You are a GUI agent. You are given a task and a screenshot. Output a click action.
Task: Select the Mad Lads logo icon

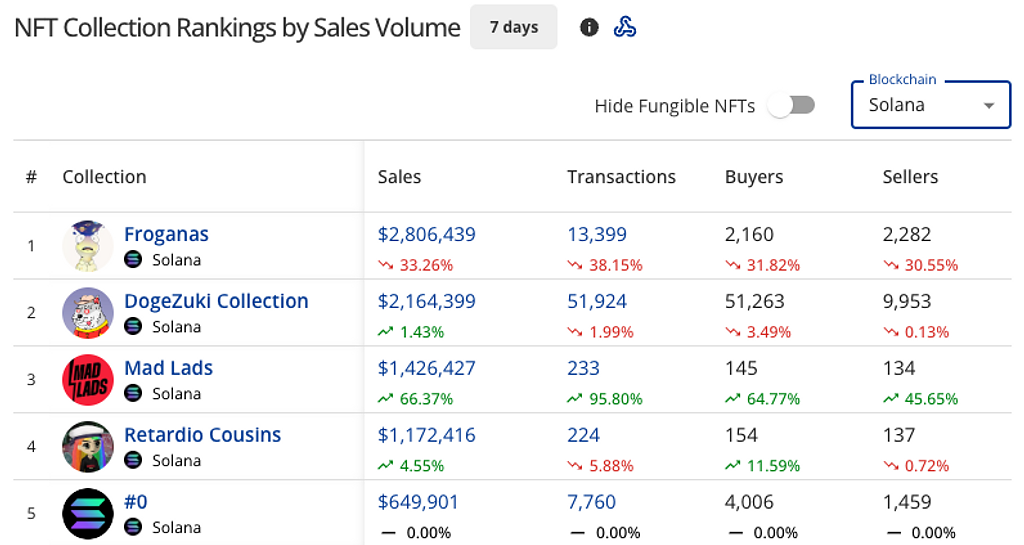[x=88, y=379]
